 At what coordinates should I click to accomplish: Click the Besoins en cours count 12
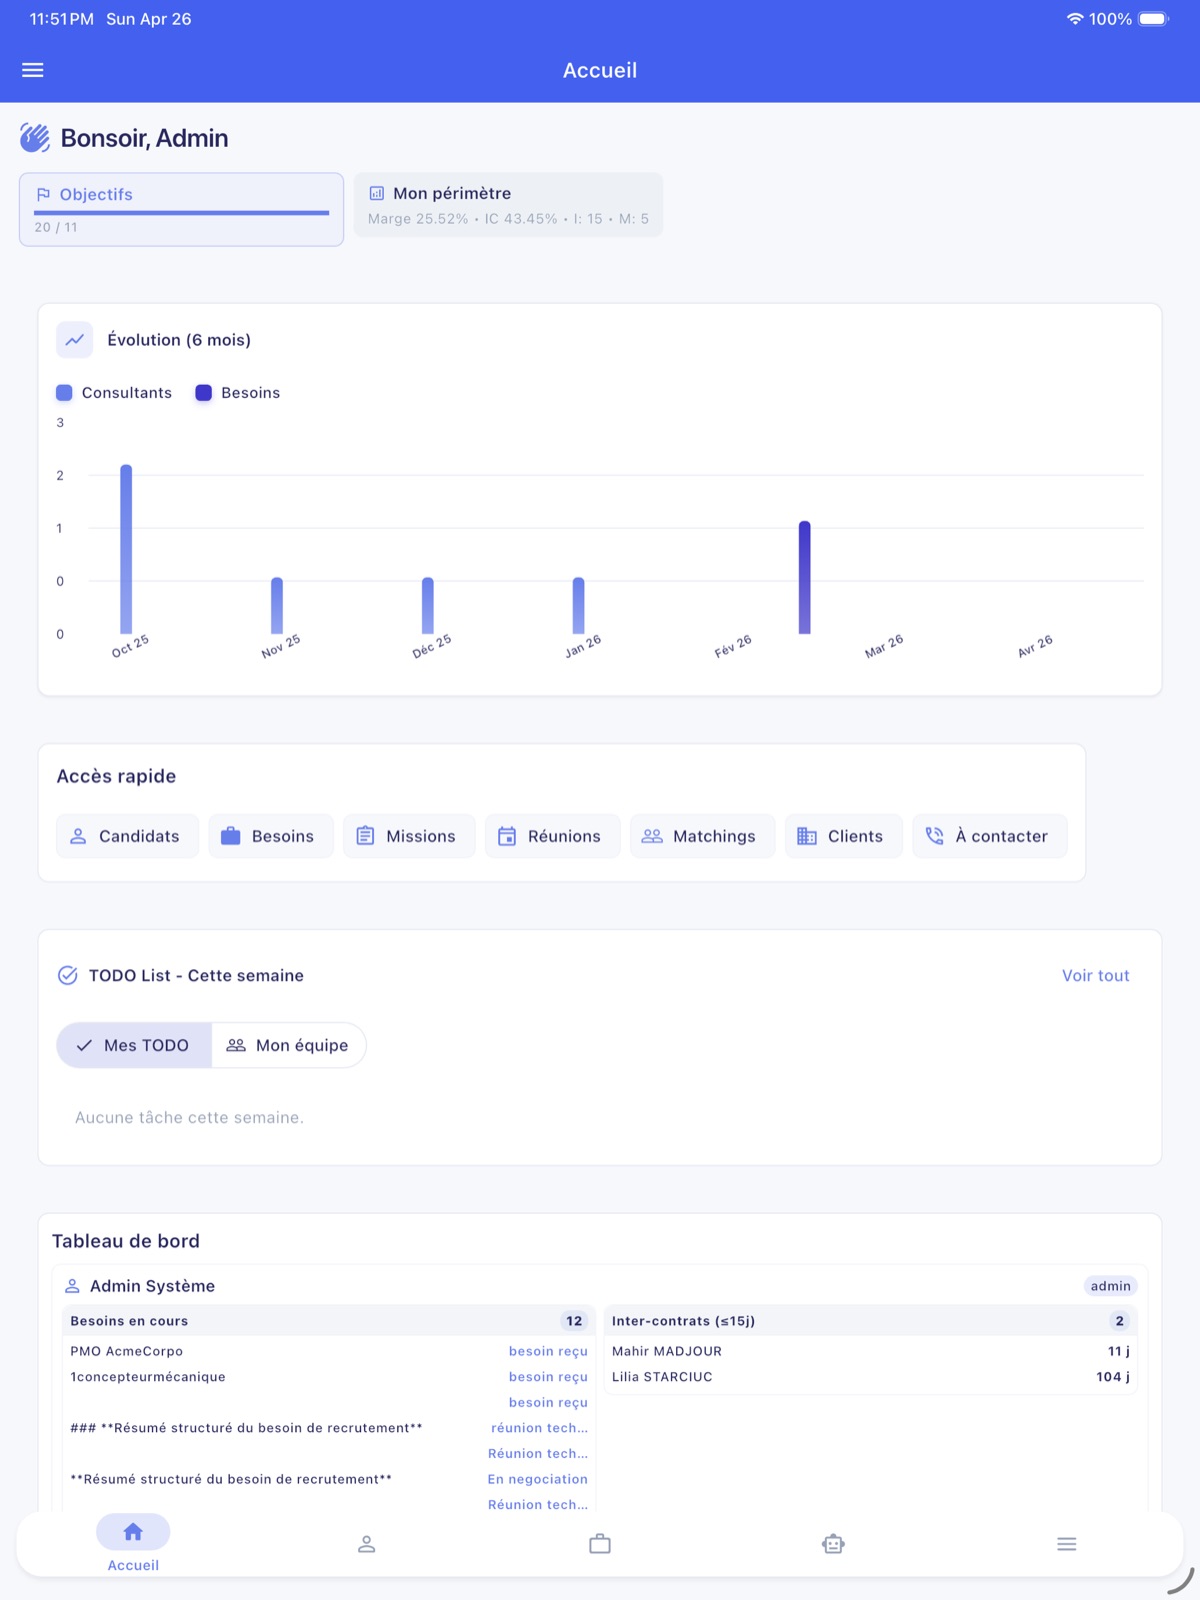point(574,1321)
